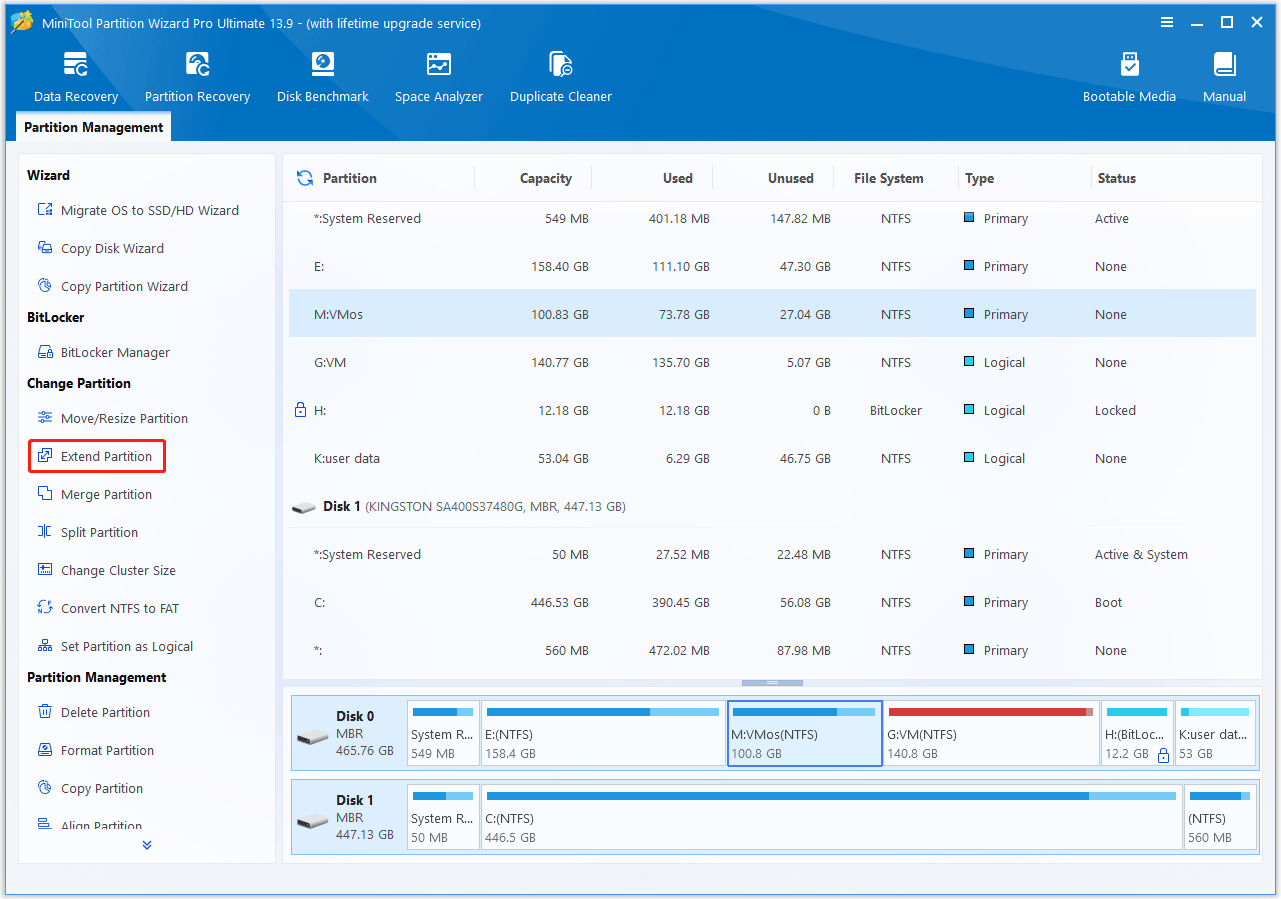Choose Set Partition as Logical

coord(115,646)
